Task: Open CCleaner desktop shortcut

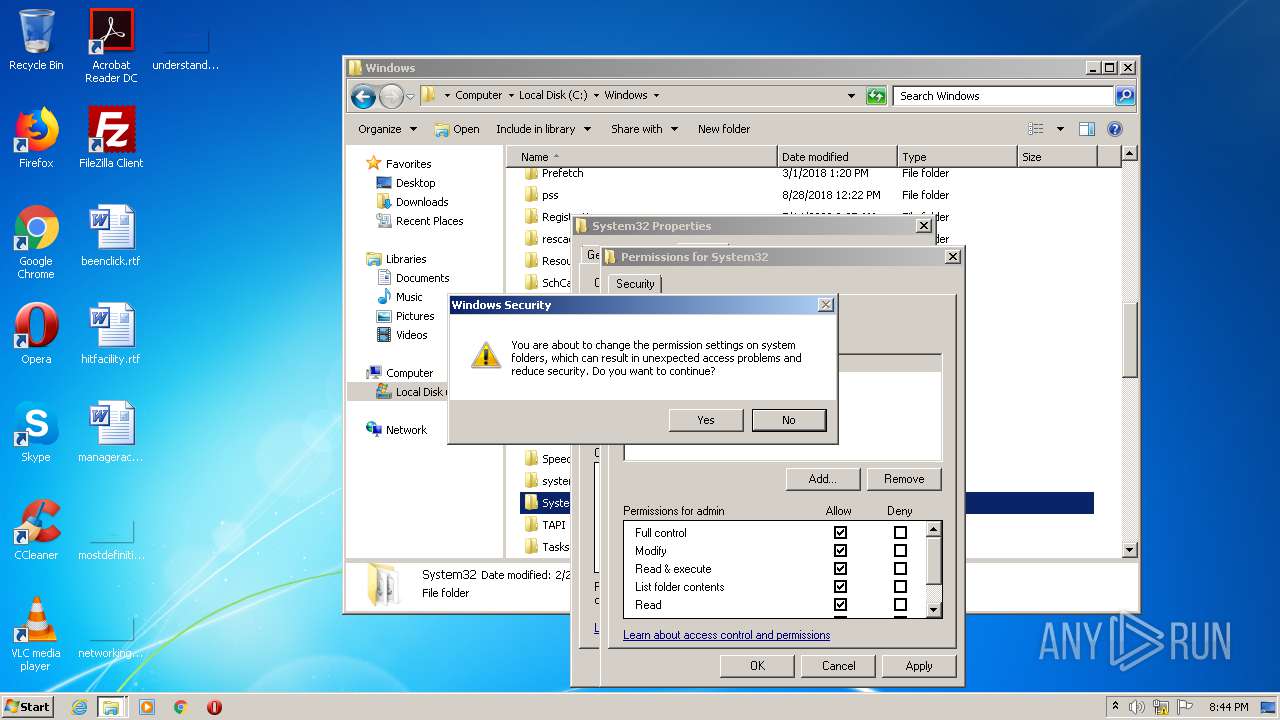Action: pos(36,530)
